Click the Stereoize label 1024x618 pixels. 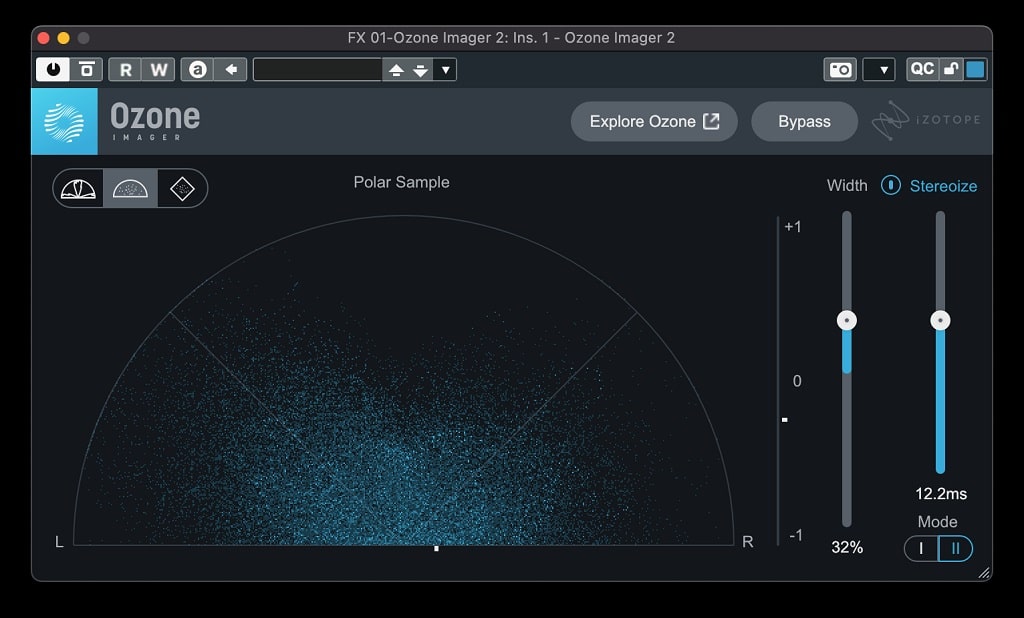[x=943, y=186]
